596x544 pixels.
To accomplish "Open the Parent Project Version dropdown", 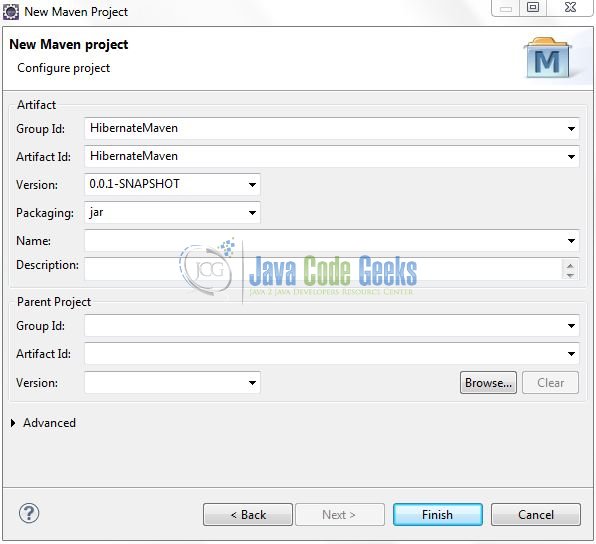I will pos(252,383).
